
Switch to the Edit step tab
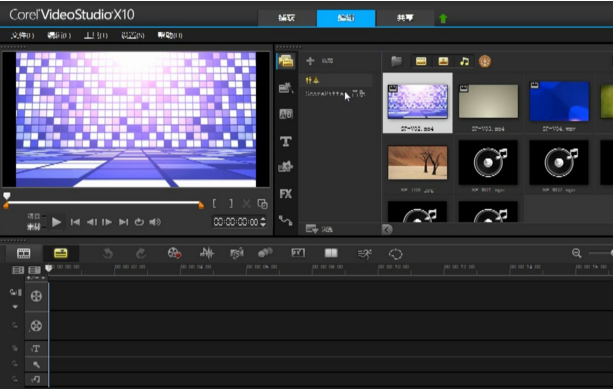pyautogui.click(x=346, y=18)
